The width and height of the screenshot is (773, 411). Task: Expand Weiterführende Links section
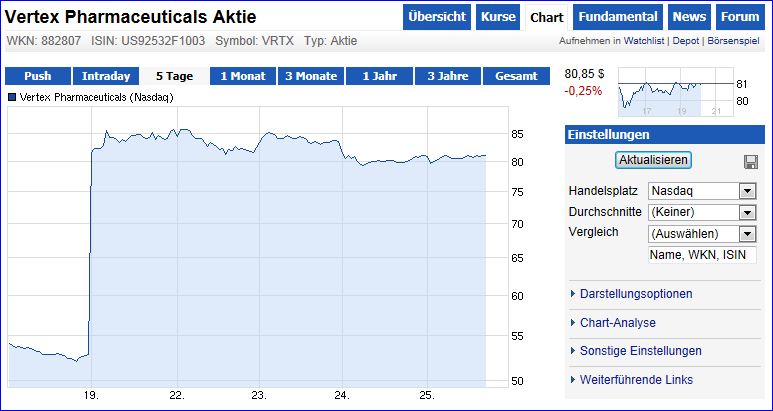click(x=636, y=380)
